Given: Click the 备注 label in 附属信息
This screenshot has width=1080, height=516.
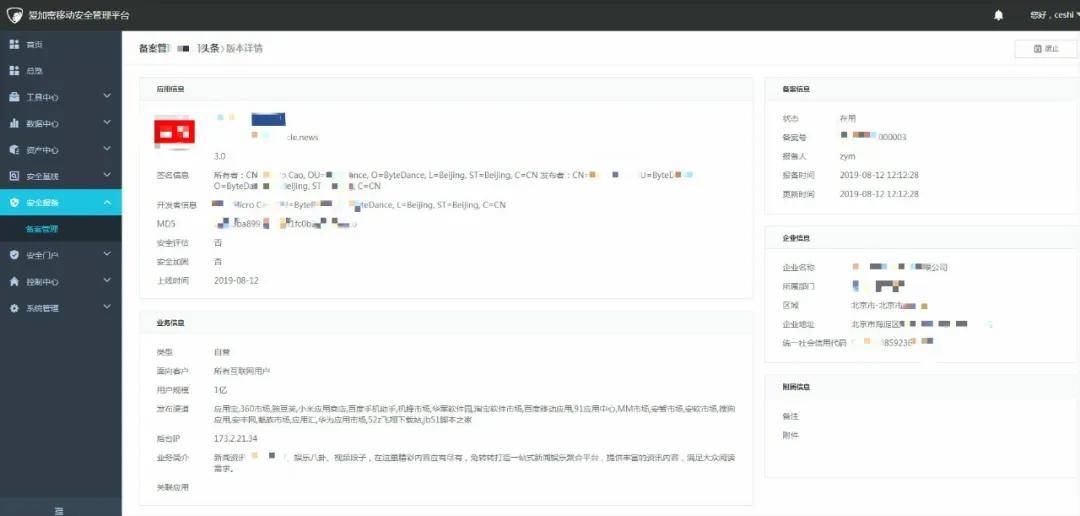Looking at the screenshot, I should (790, 417).
